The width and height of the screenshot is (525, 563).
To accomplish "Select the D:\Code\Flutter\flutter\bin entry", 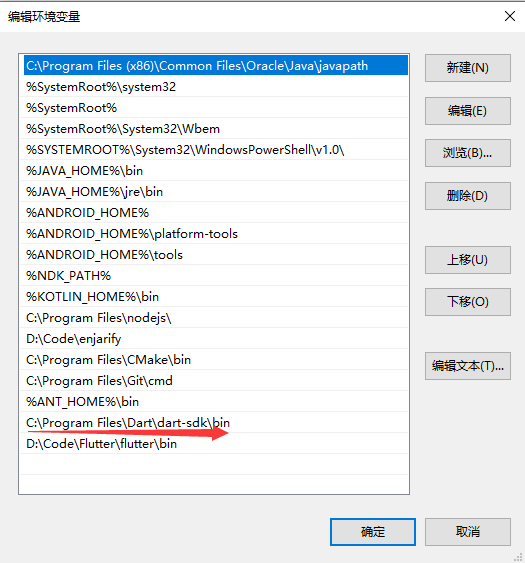I will click(214, 443).
